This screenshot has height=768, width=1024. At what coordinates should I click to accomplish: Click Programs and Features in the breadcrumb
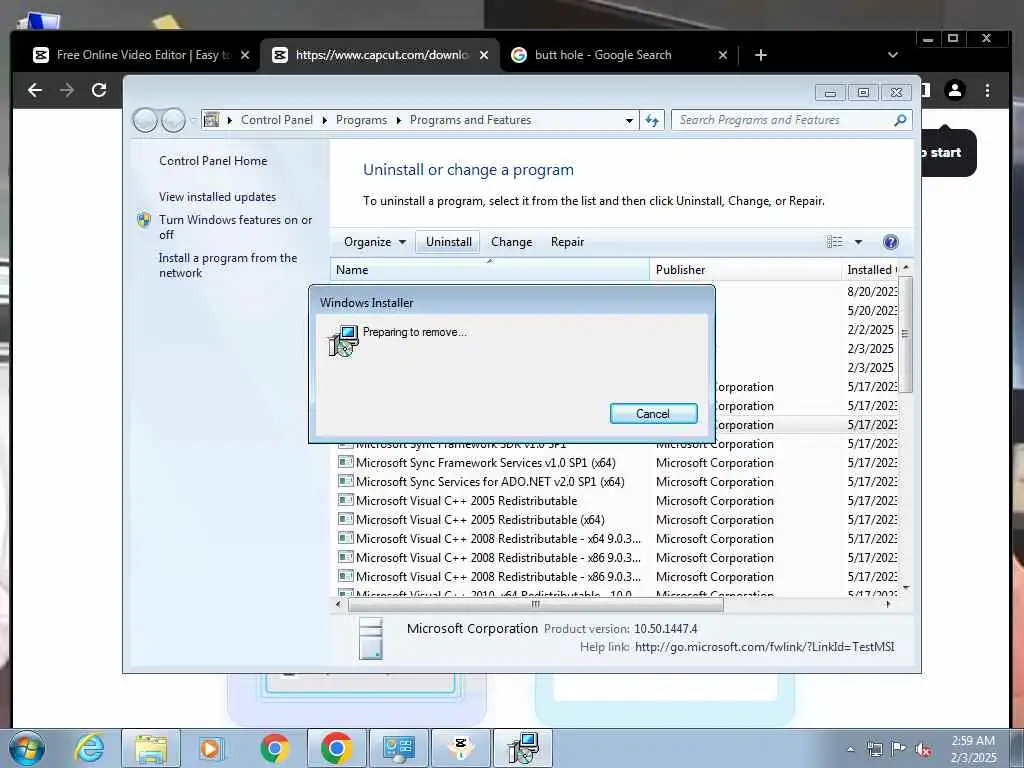[470, 120]
